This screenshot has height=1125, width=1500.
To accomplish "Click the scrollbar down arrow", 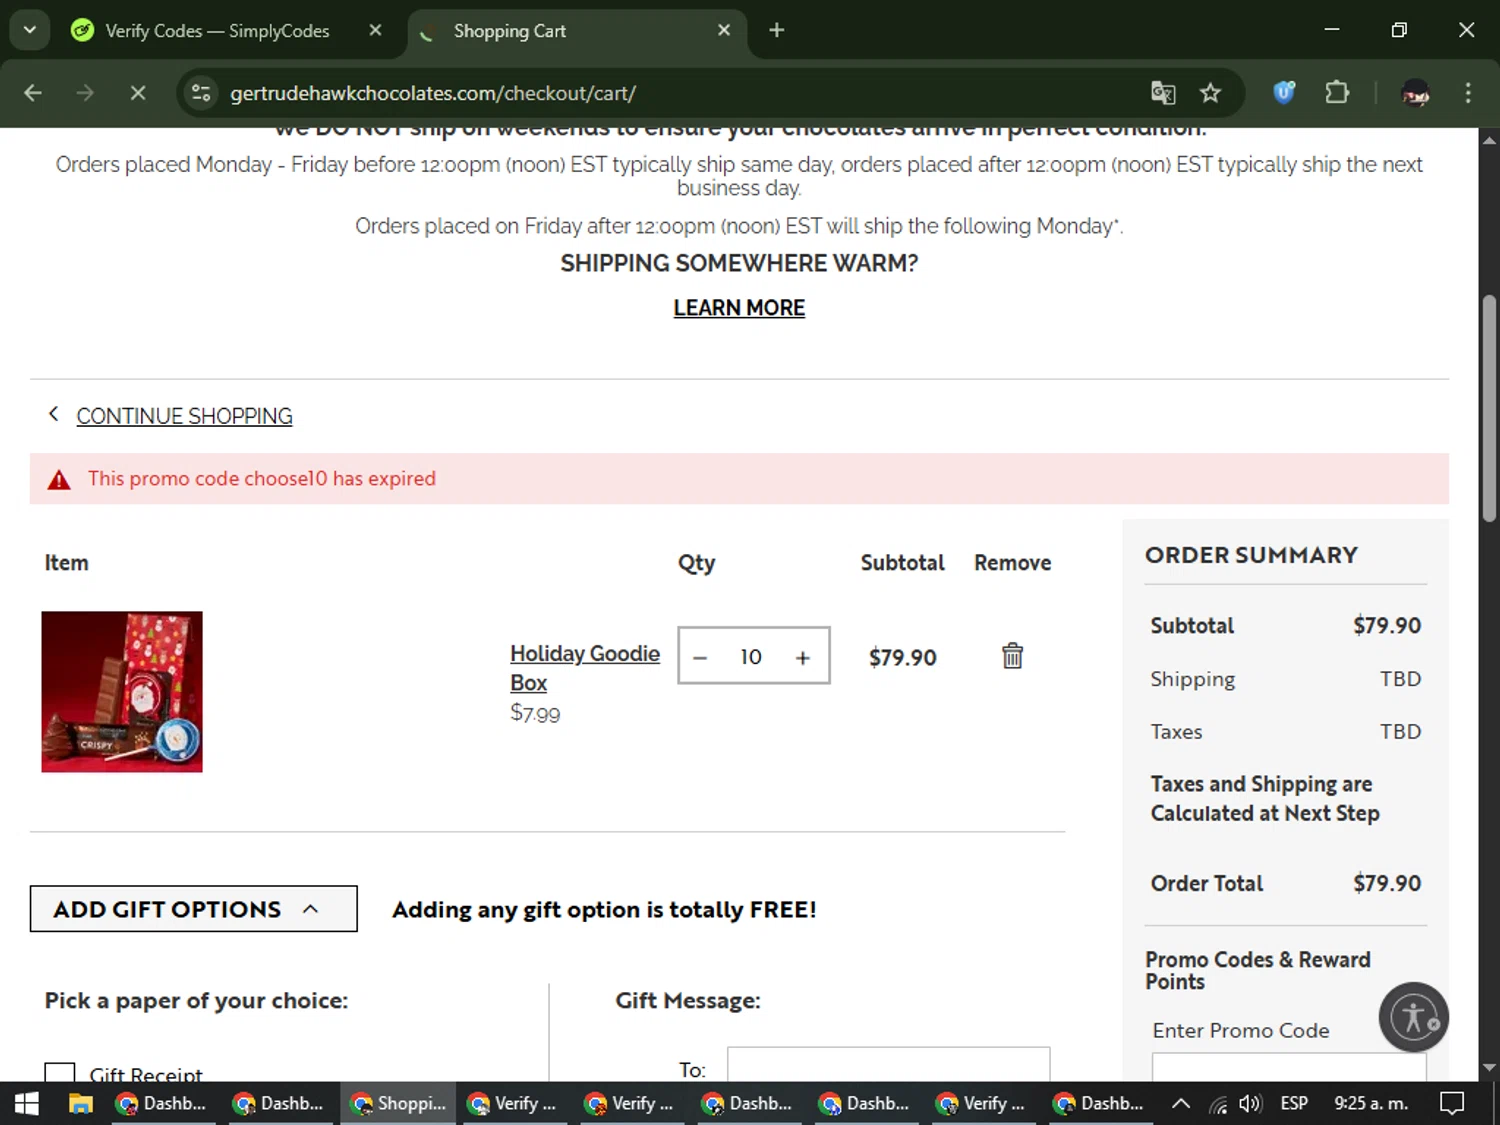I will coord(1489,1068).
